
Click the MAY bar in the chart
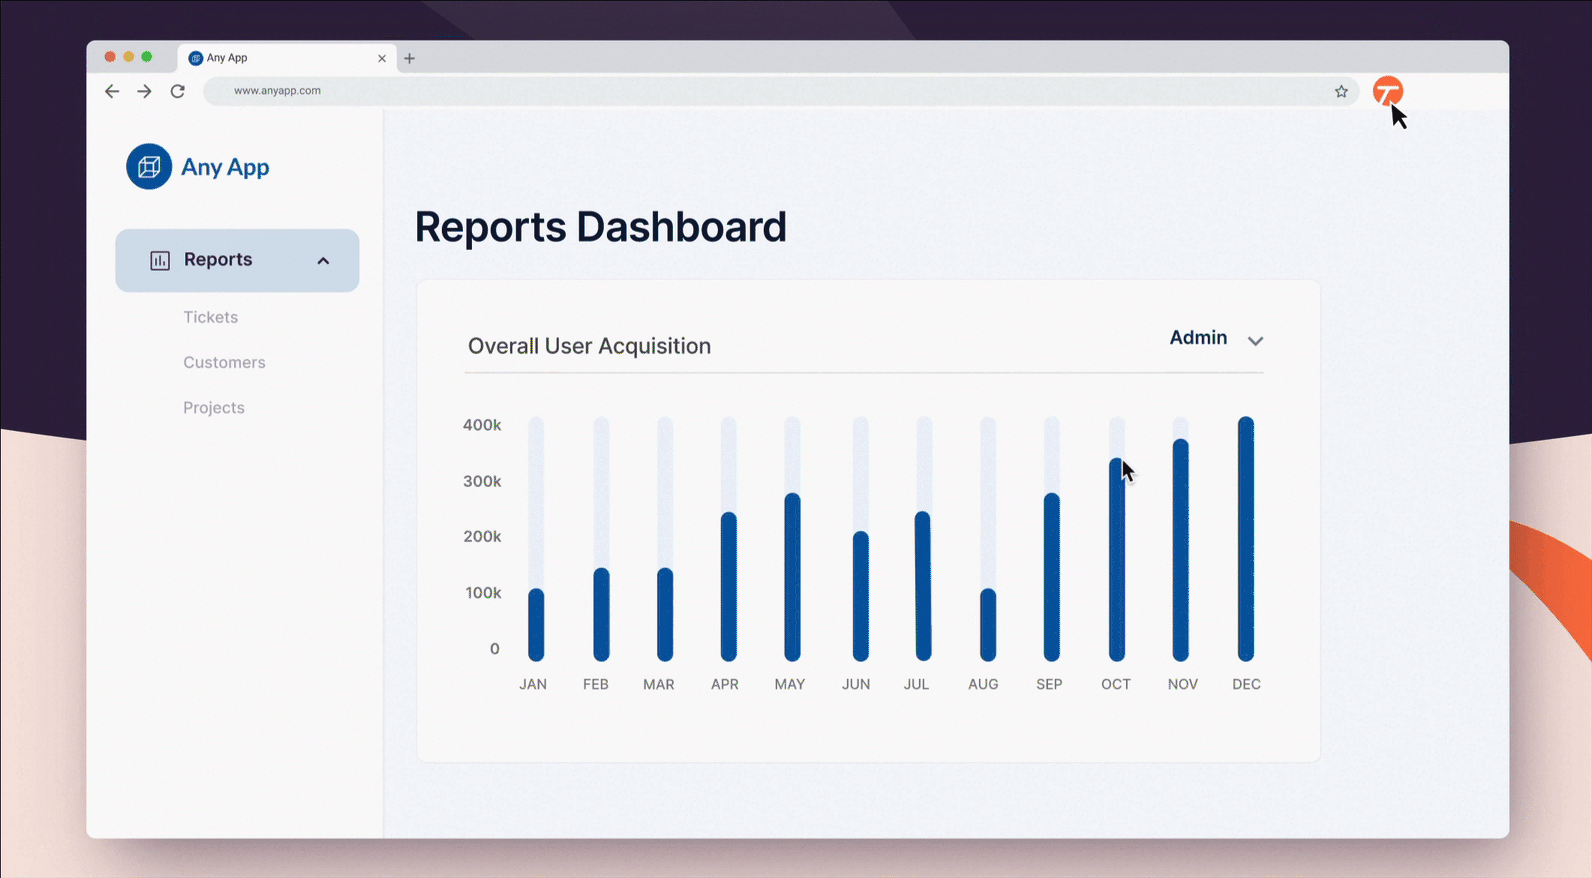tap(792, 577)
